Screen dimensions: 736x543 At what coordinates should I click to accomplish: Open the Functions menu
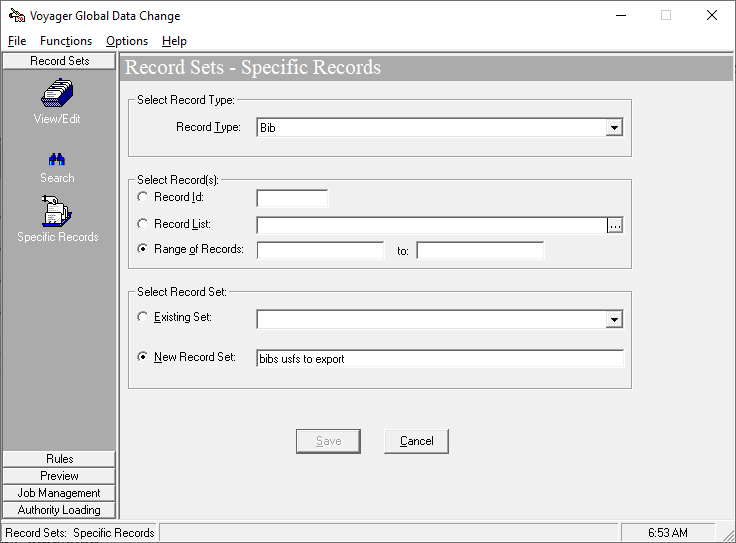click(66, 41)
